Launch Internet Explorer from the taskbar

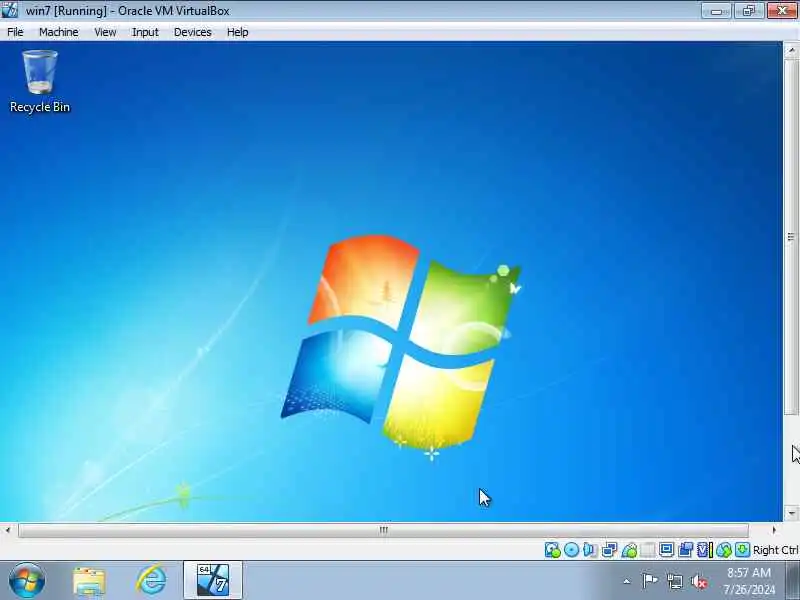(152, 580)
